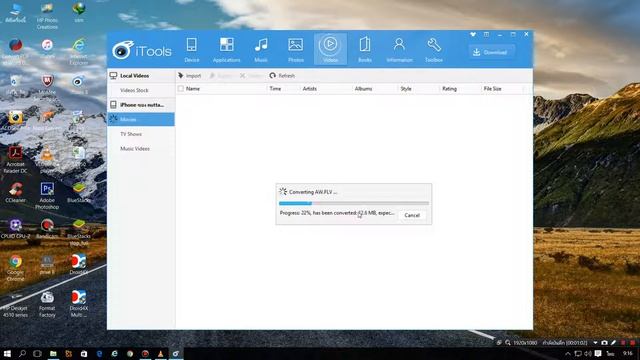640x360 pixels.
Task: Open Task View on the taskbar
Action: pyautogui.click(x=38, y=354)
